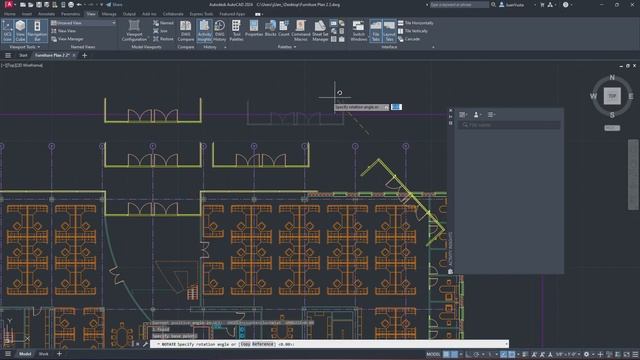This screenshot has width=640, height=360.
Task: Open the Express Tools tab
Action: (x=201, y=14)
